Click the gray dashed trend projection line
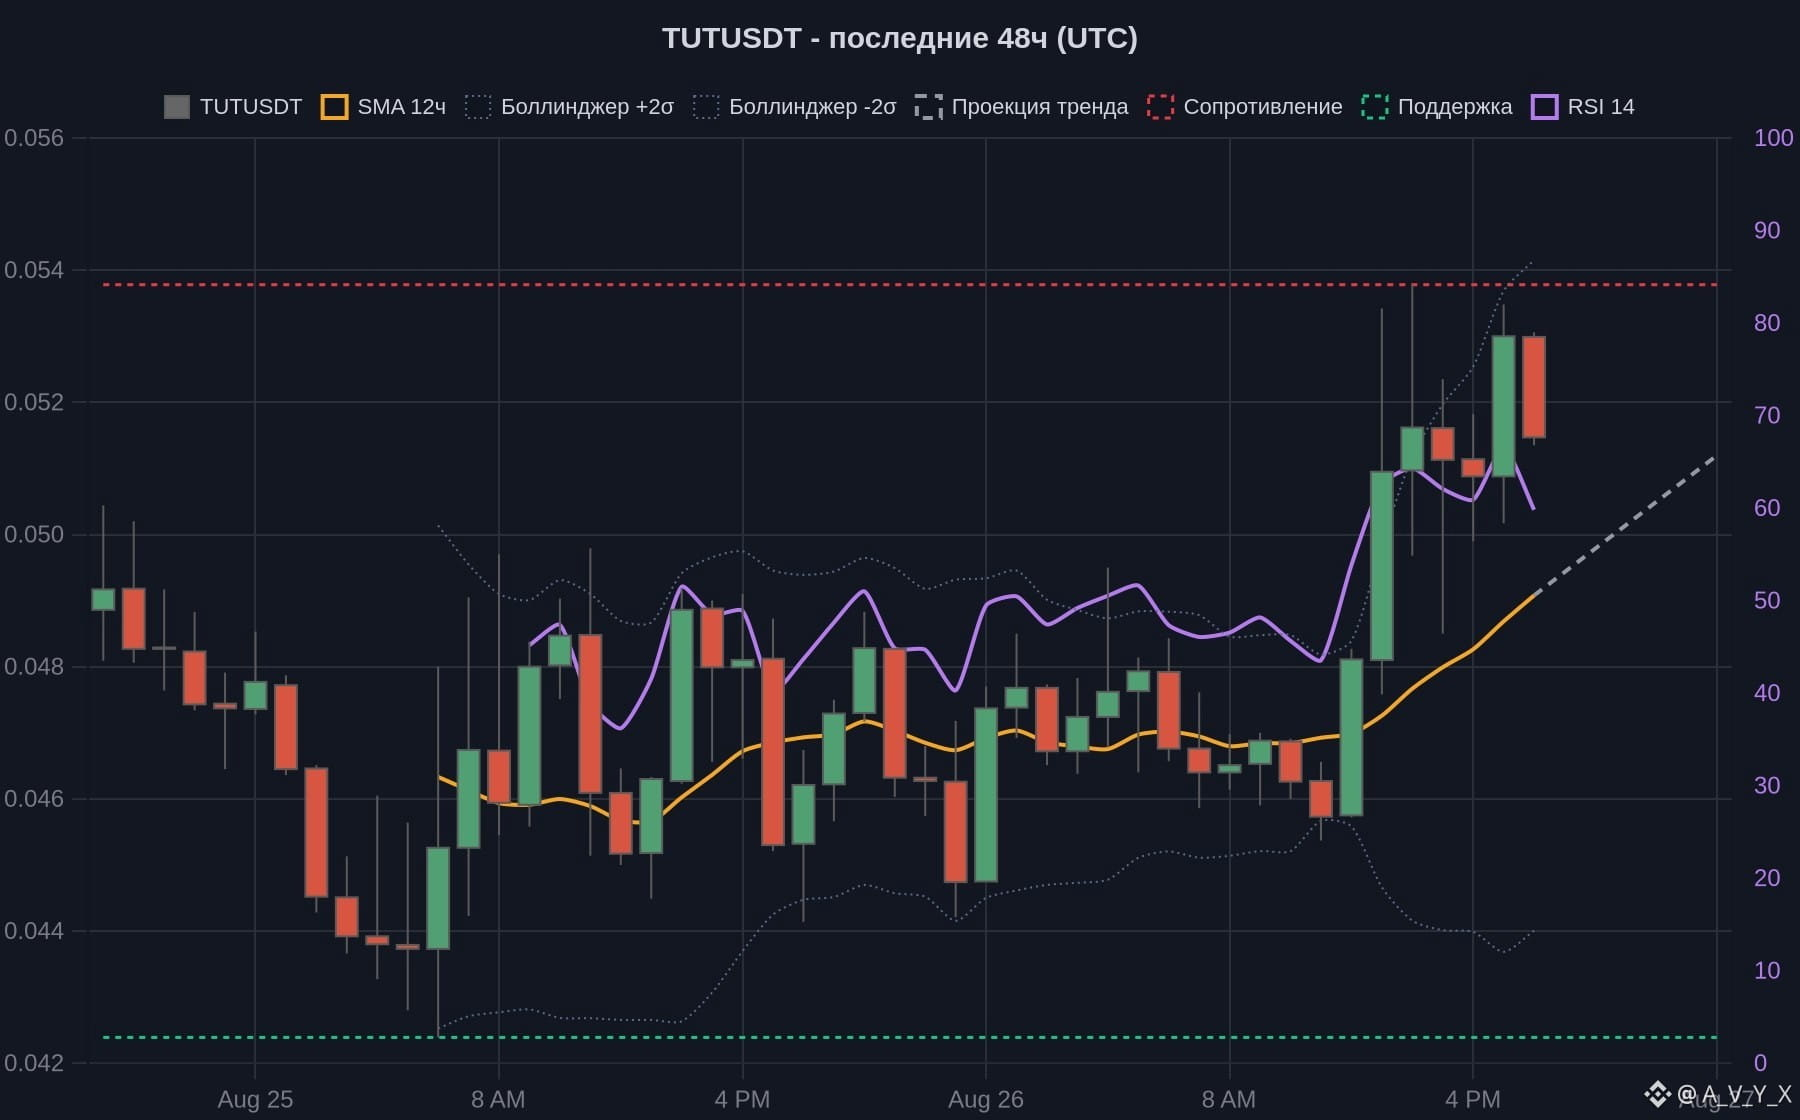Image resolution: width=1800 pixels, height=1120 pixels. tap(1626, 525)
